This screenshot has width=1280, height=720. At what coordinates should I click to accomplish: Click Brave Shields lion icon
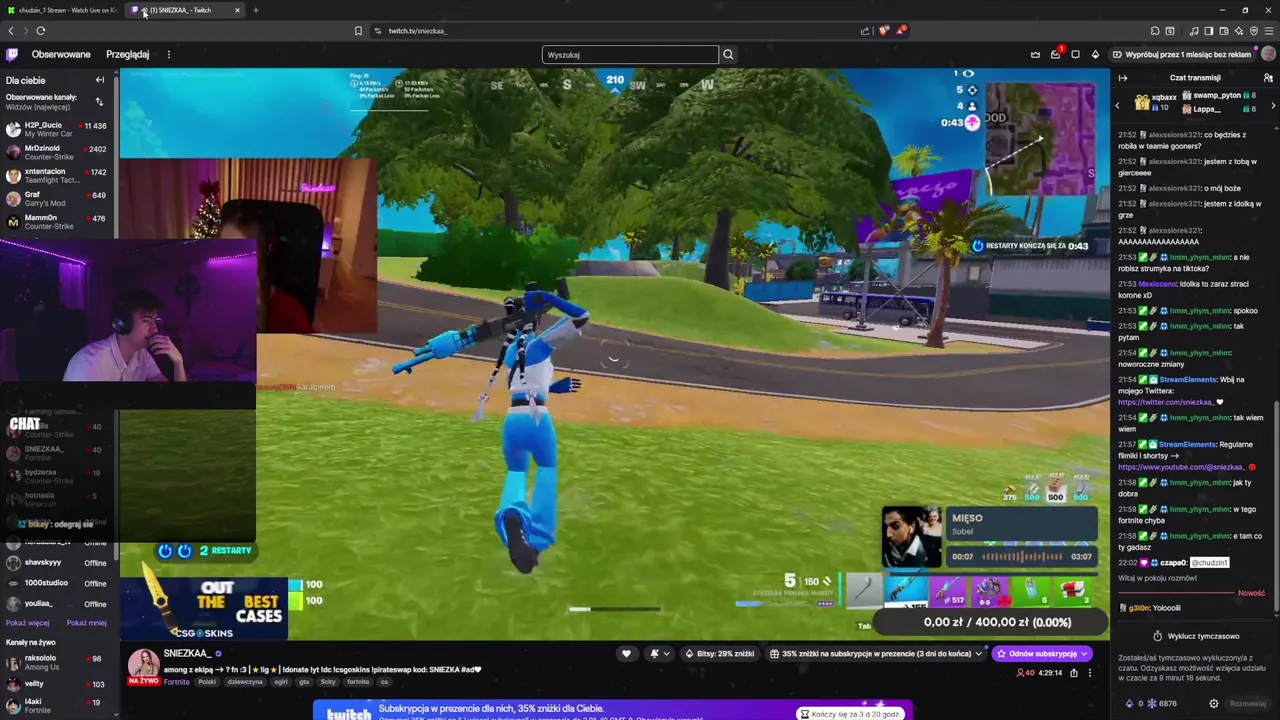coord(883,31)
